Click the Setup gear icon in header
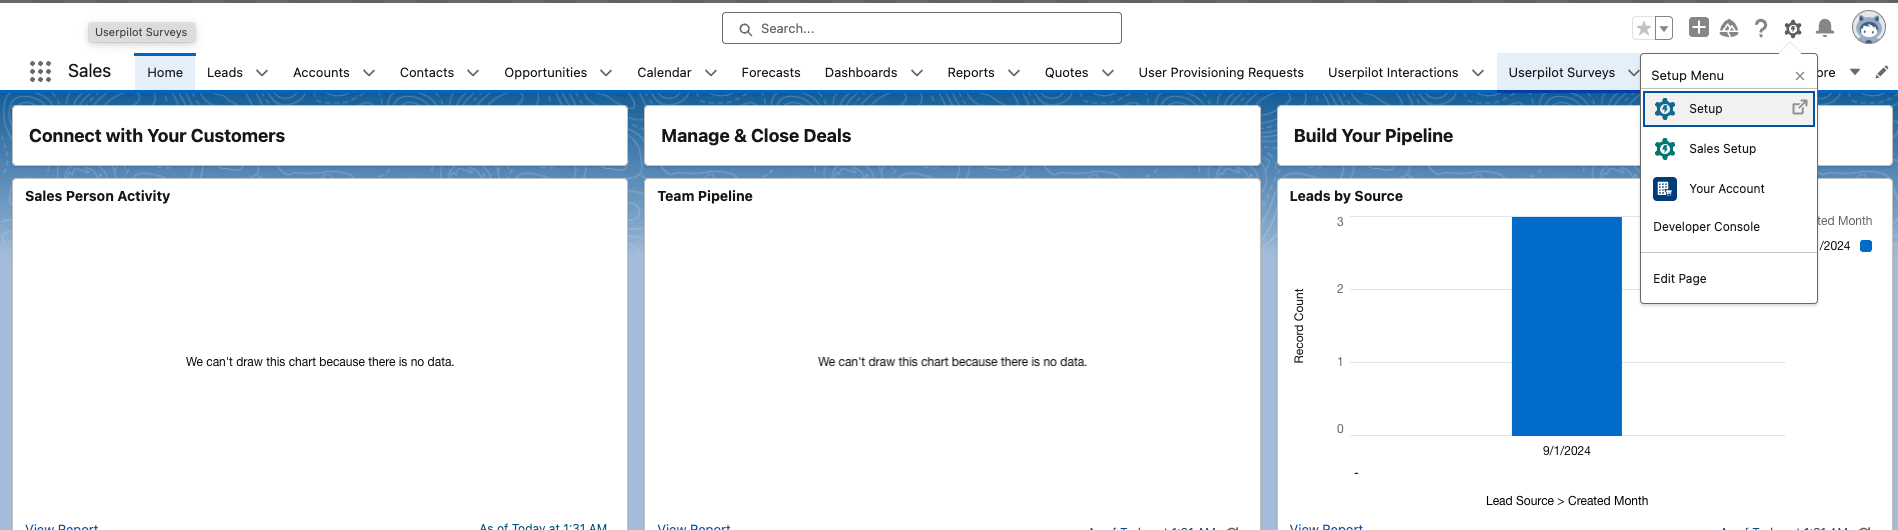The image size is (1898, 530). (x=1793, y=29)
